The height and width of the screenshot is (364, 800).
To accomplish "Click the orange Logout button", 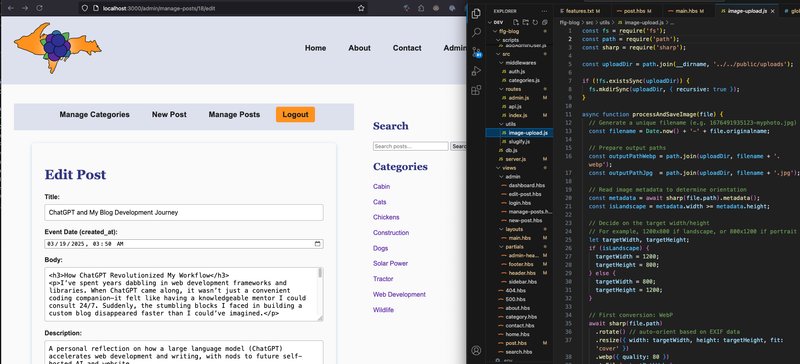I will (295, 114).
